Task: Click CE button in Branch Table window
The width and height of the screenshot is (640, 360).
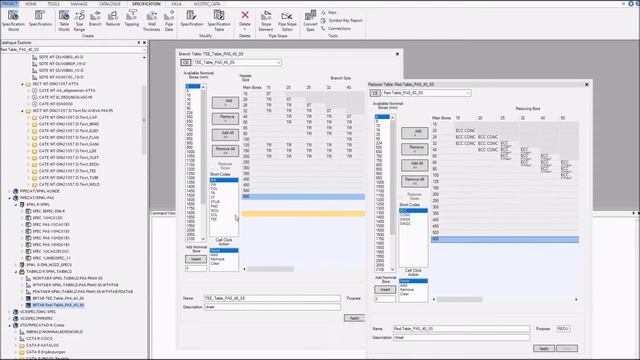Action: point(186,62)
